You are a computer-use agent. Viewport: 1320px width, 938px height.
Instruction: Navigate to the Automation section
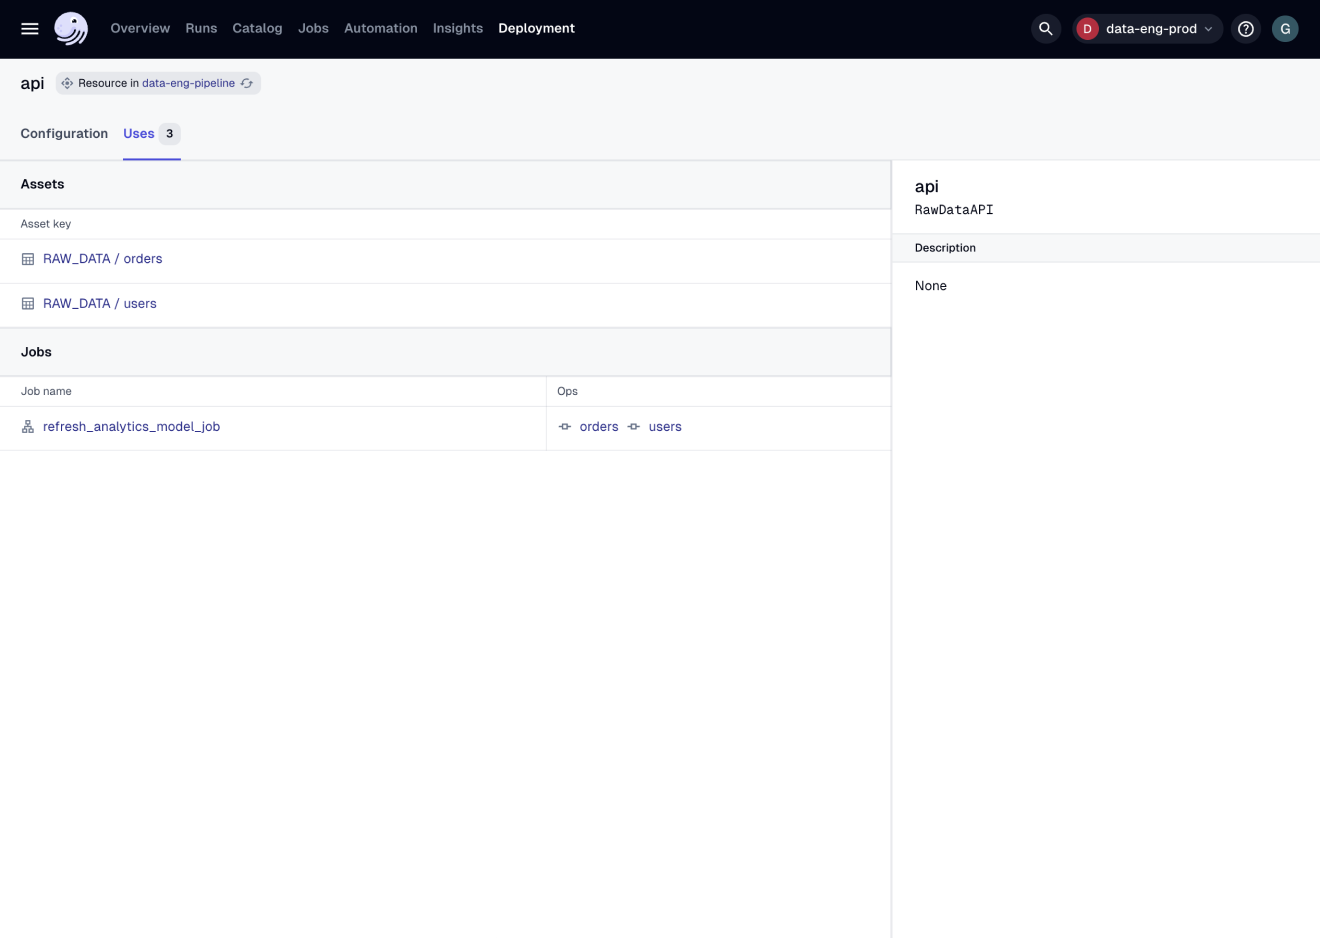[380, 28]
